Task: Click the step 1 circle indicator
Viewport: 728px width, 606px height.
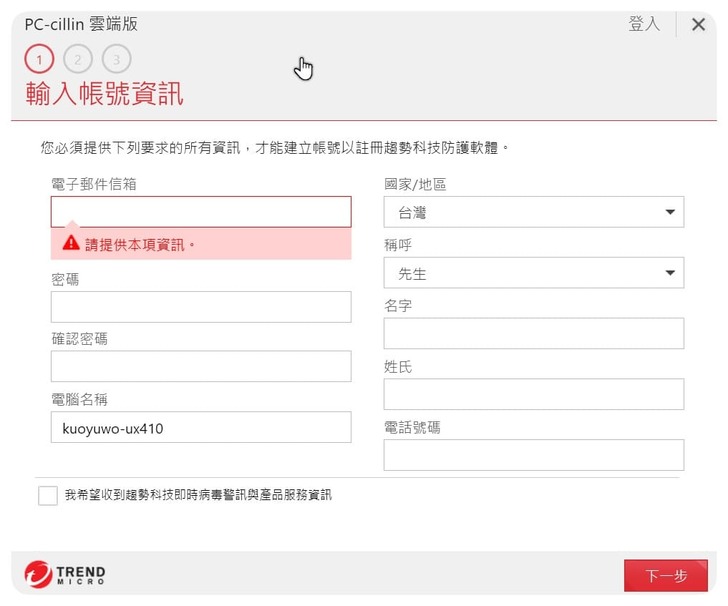Action: pyautogui.click(x=39, y=60)
